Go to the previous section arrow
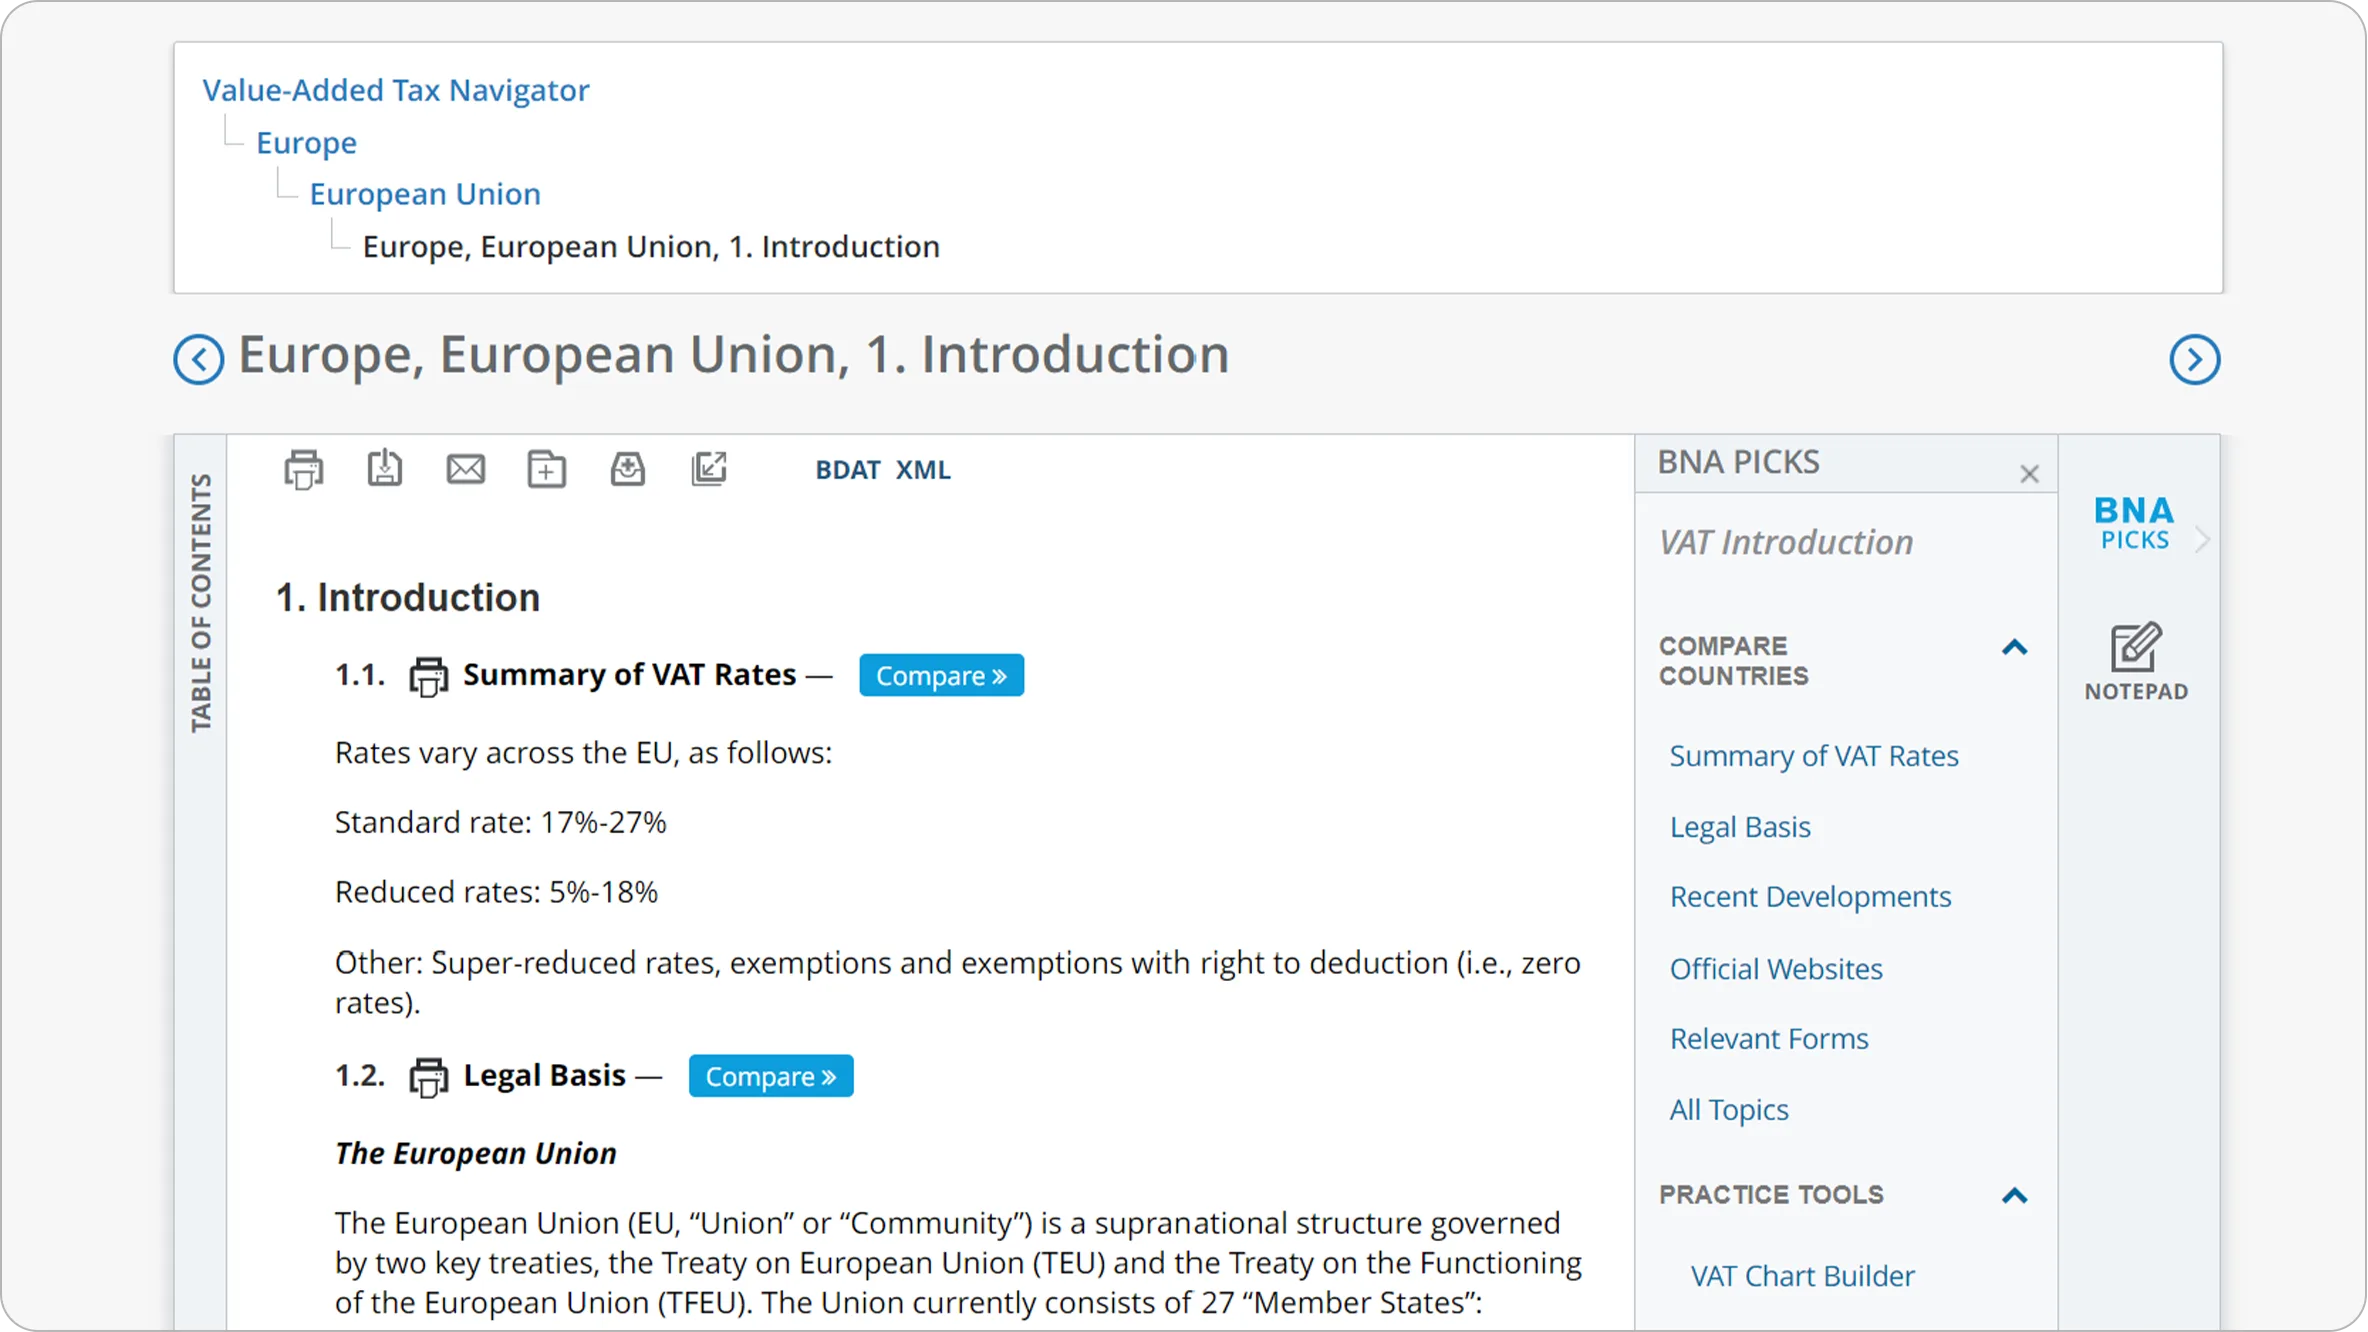Viewport: 2368px width, 1332px height. pos(198,359)
